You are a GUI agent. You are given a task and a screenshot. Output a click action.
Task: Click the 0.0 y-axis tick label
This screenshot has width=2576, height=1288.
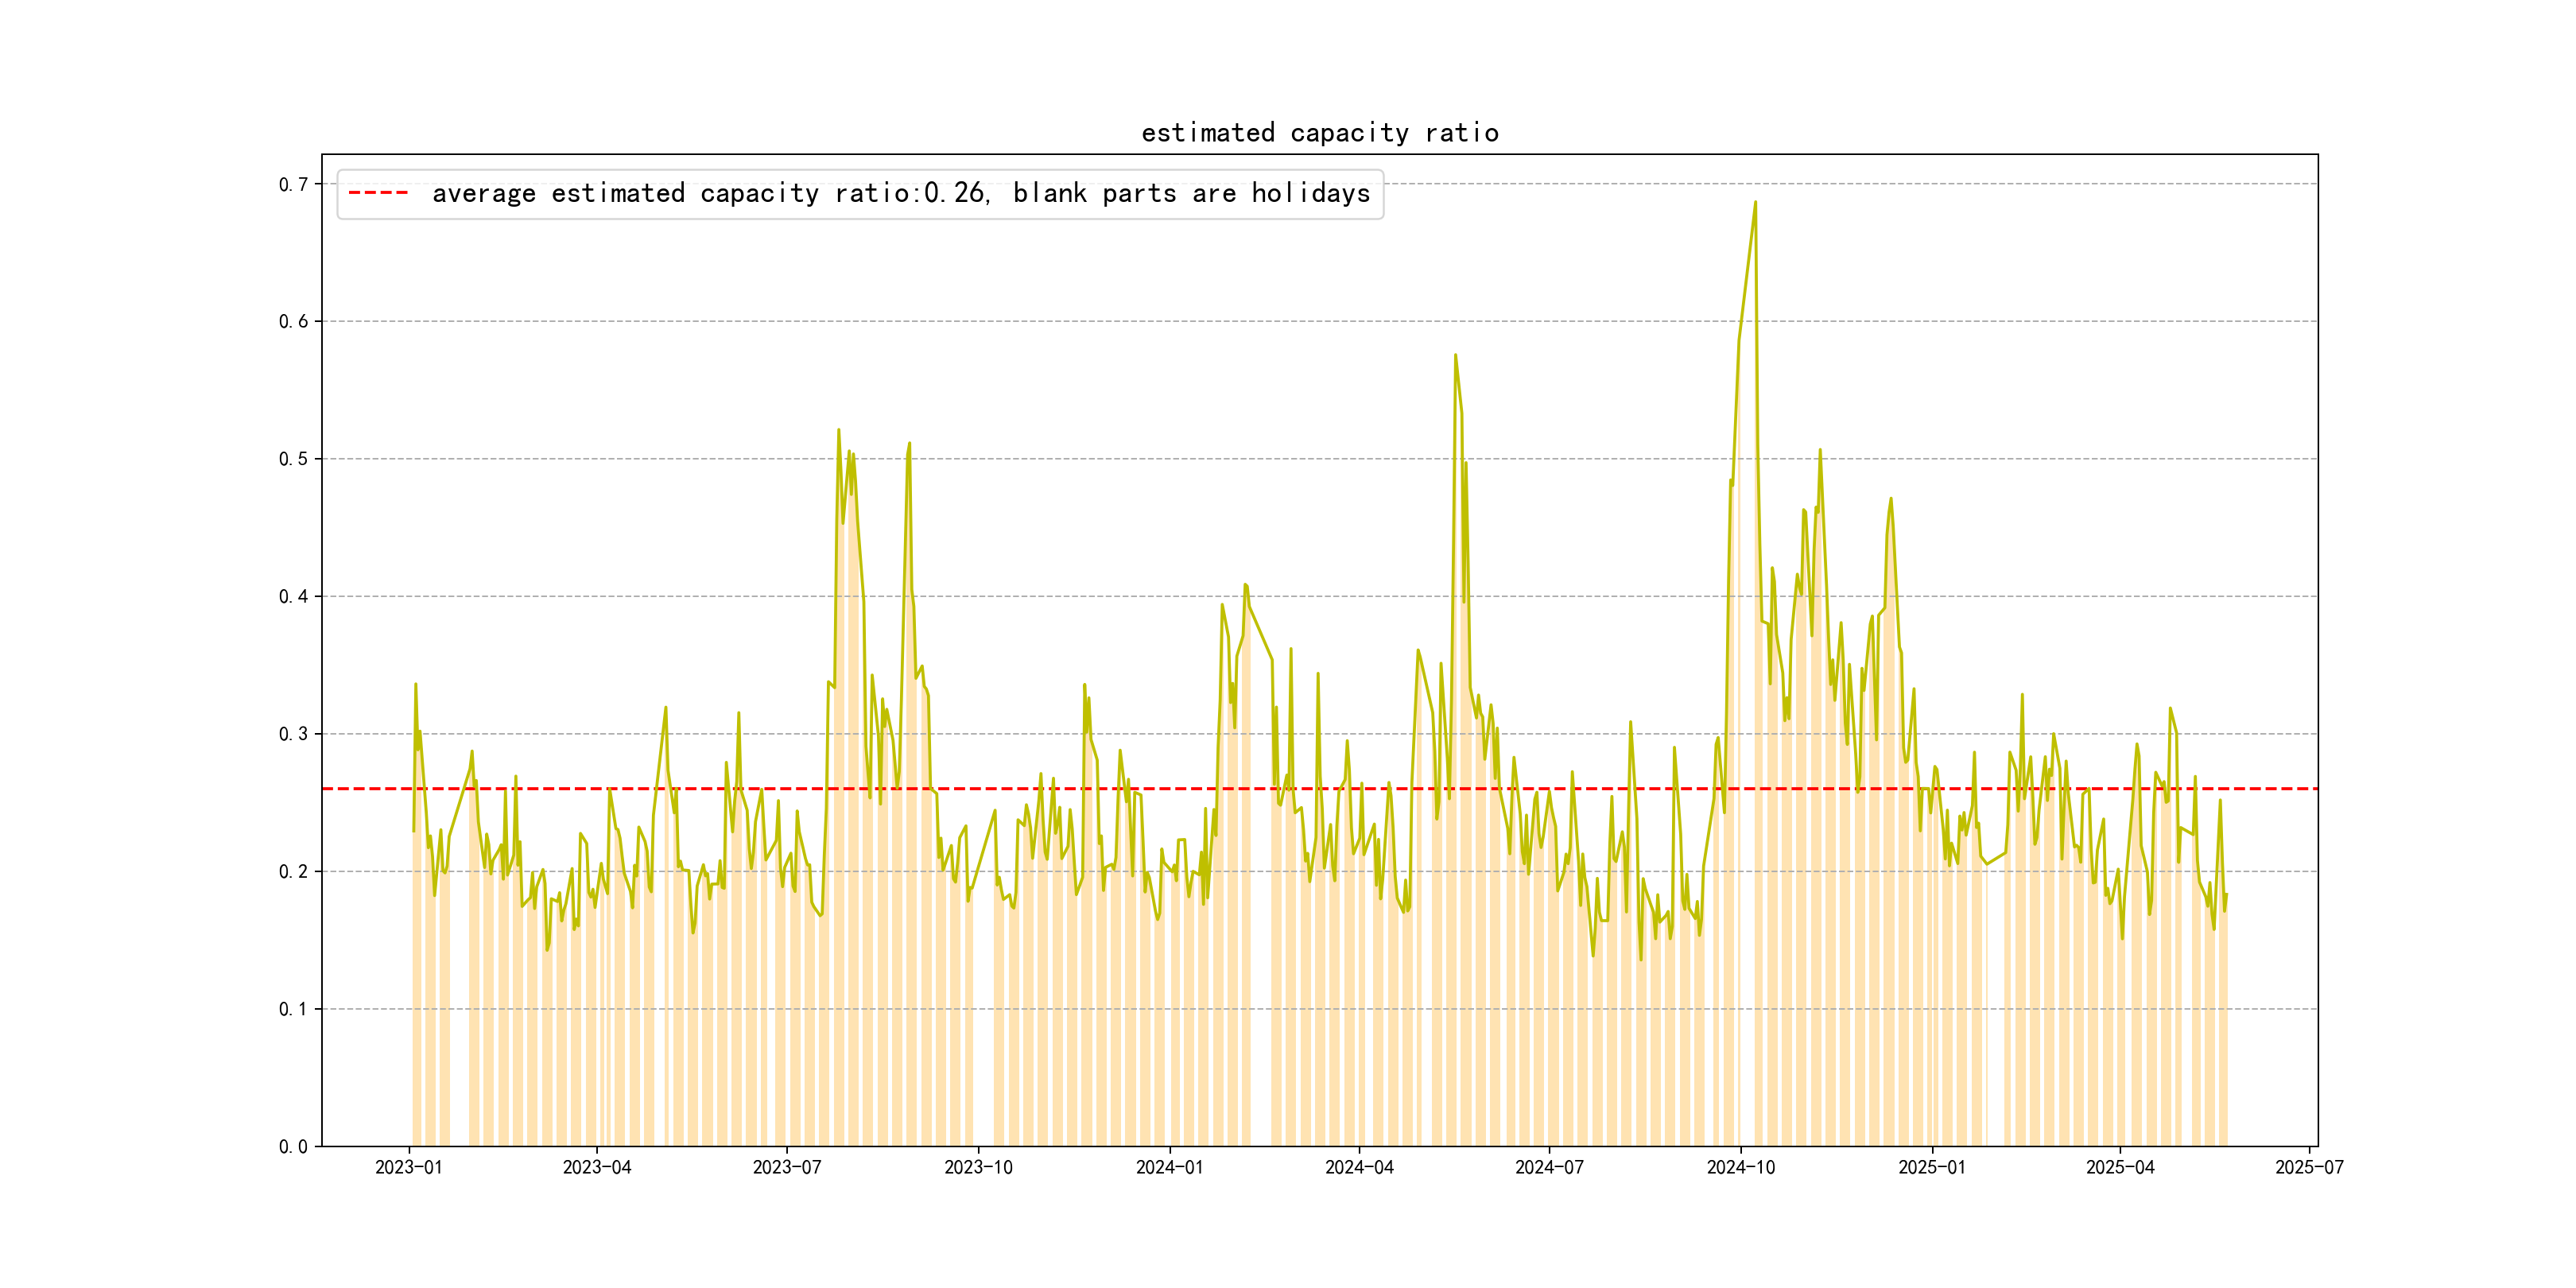(x=293, y=1146)
